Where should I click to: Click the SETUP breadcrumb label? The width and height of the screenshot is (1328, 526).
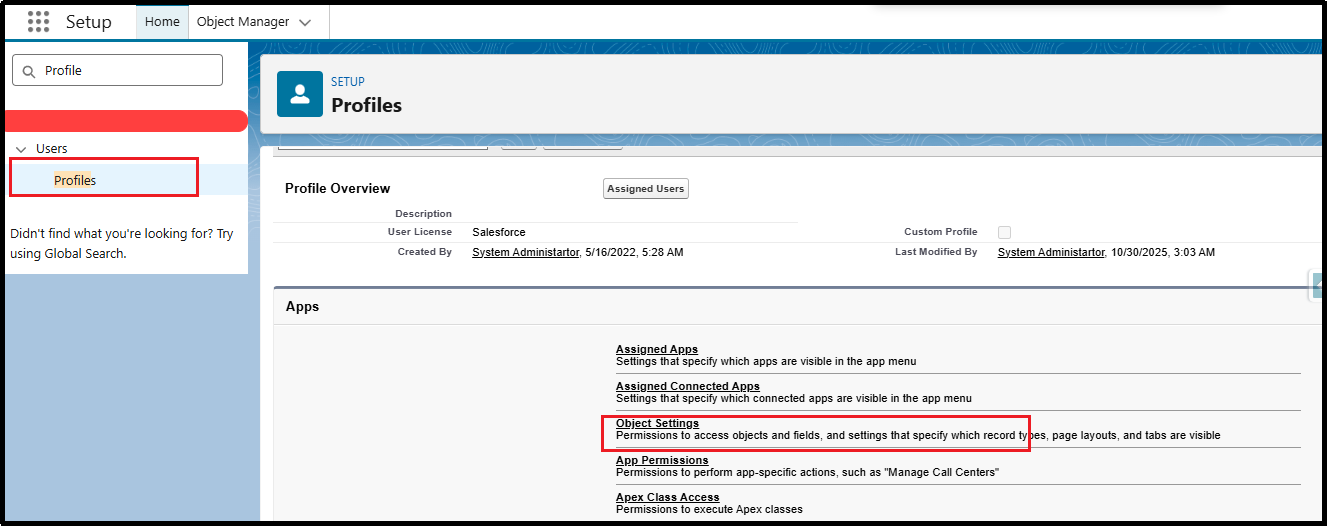[x=348, y=82]
